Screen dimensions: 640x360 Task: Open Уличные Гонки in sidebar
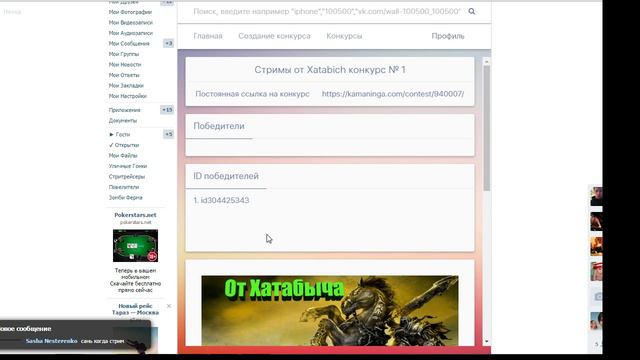128,166
